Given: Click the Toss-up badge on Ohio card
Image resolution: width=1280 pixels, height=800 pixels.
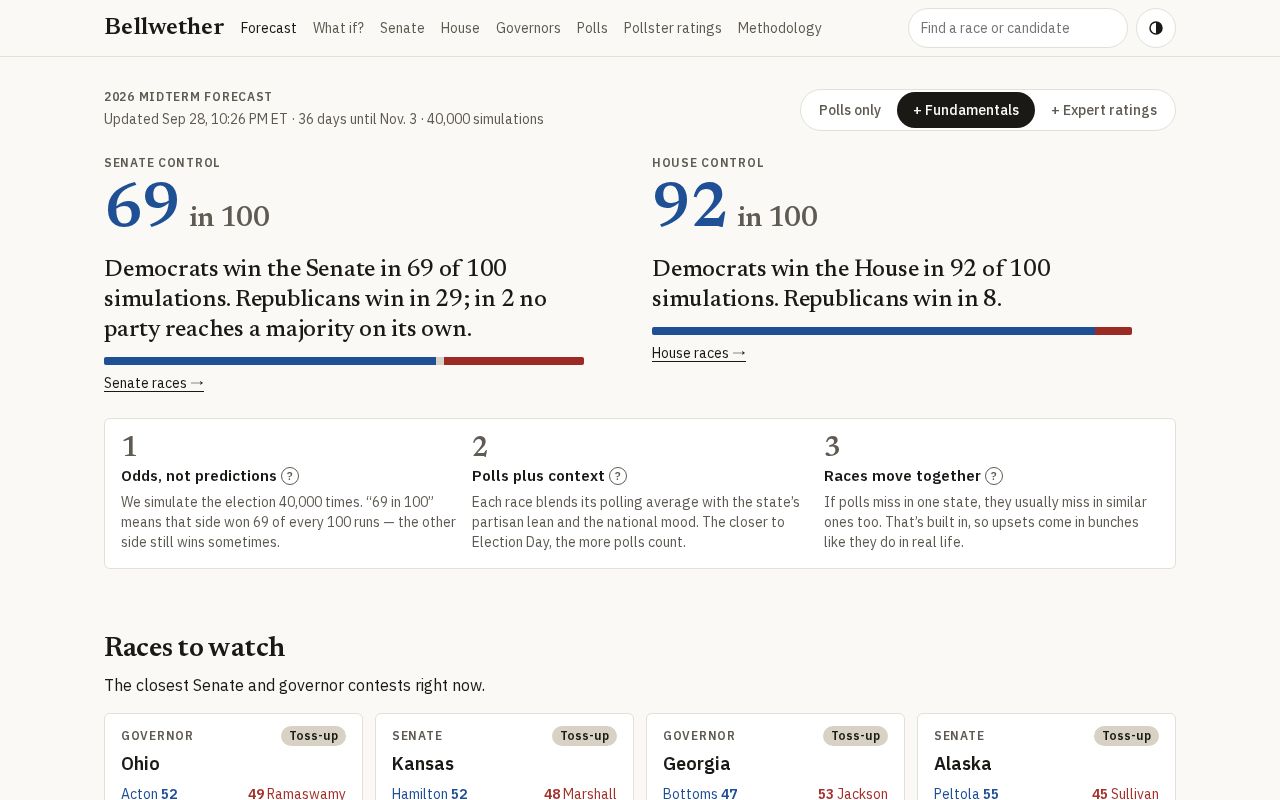Looking at the screenshot, I should (x=314, y=736).
